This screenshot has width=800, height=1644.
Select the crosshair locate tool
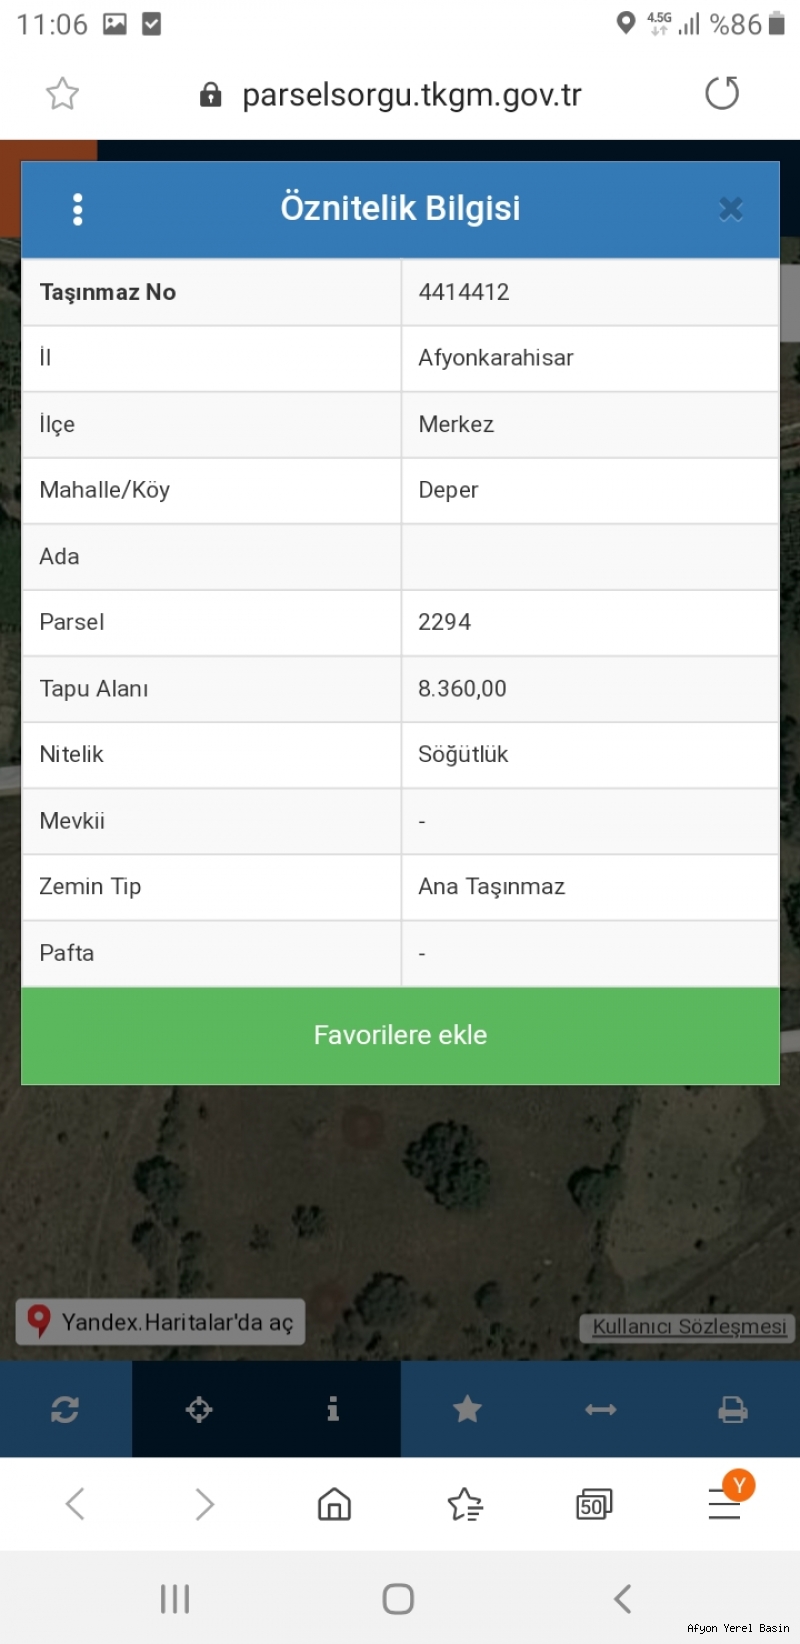click(x=199, y=1409)
